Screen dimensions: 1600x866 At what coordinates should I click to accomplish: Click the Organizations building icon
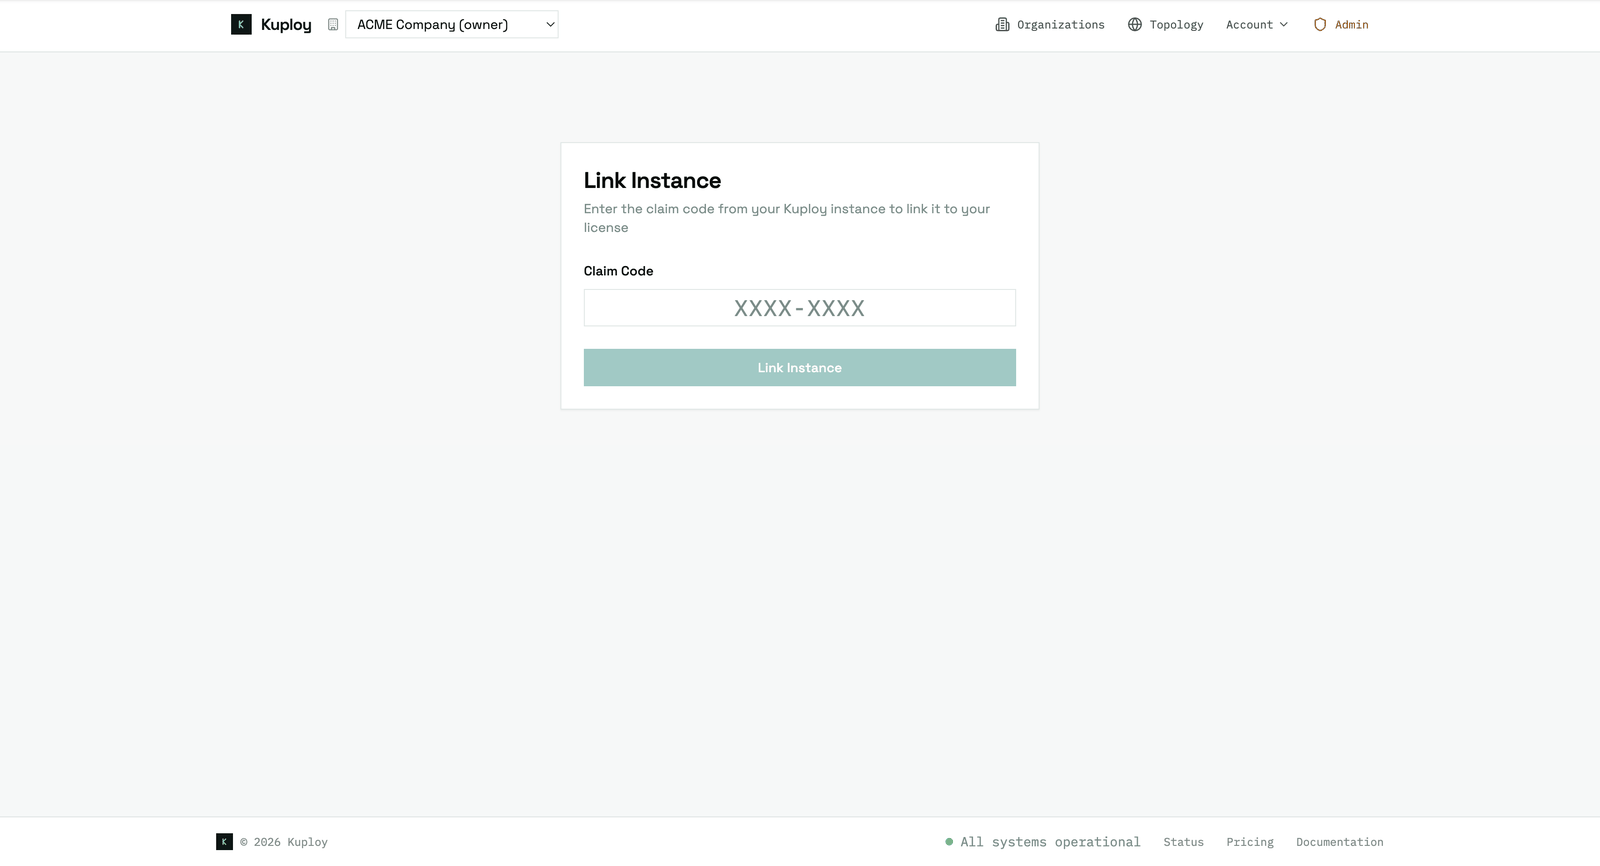1002,25
